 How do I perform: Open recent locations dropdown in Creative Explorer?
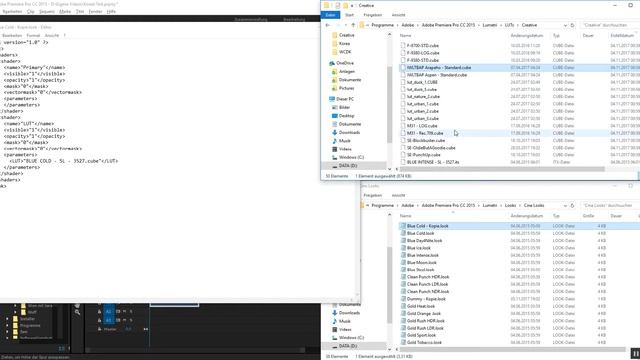coord(346,25)
